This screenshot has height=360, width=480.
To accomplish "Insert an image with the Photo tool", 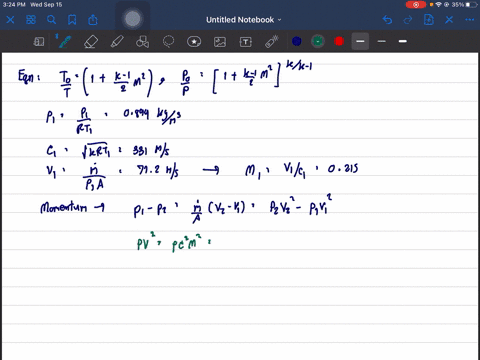I will [x=220, y=42].
